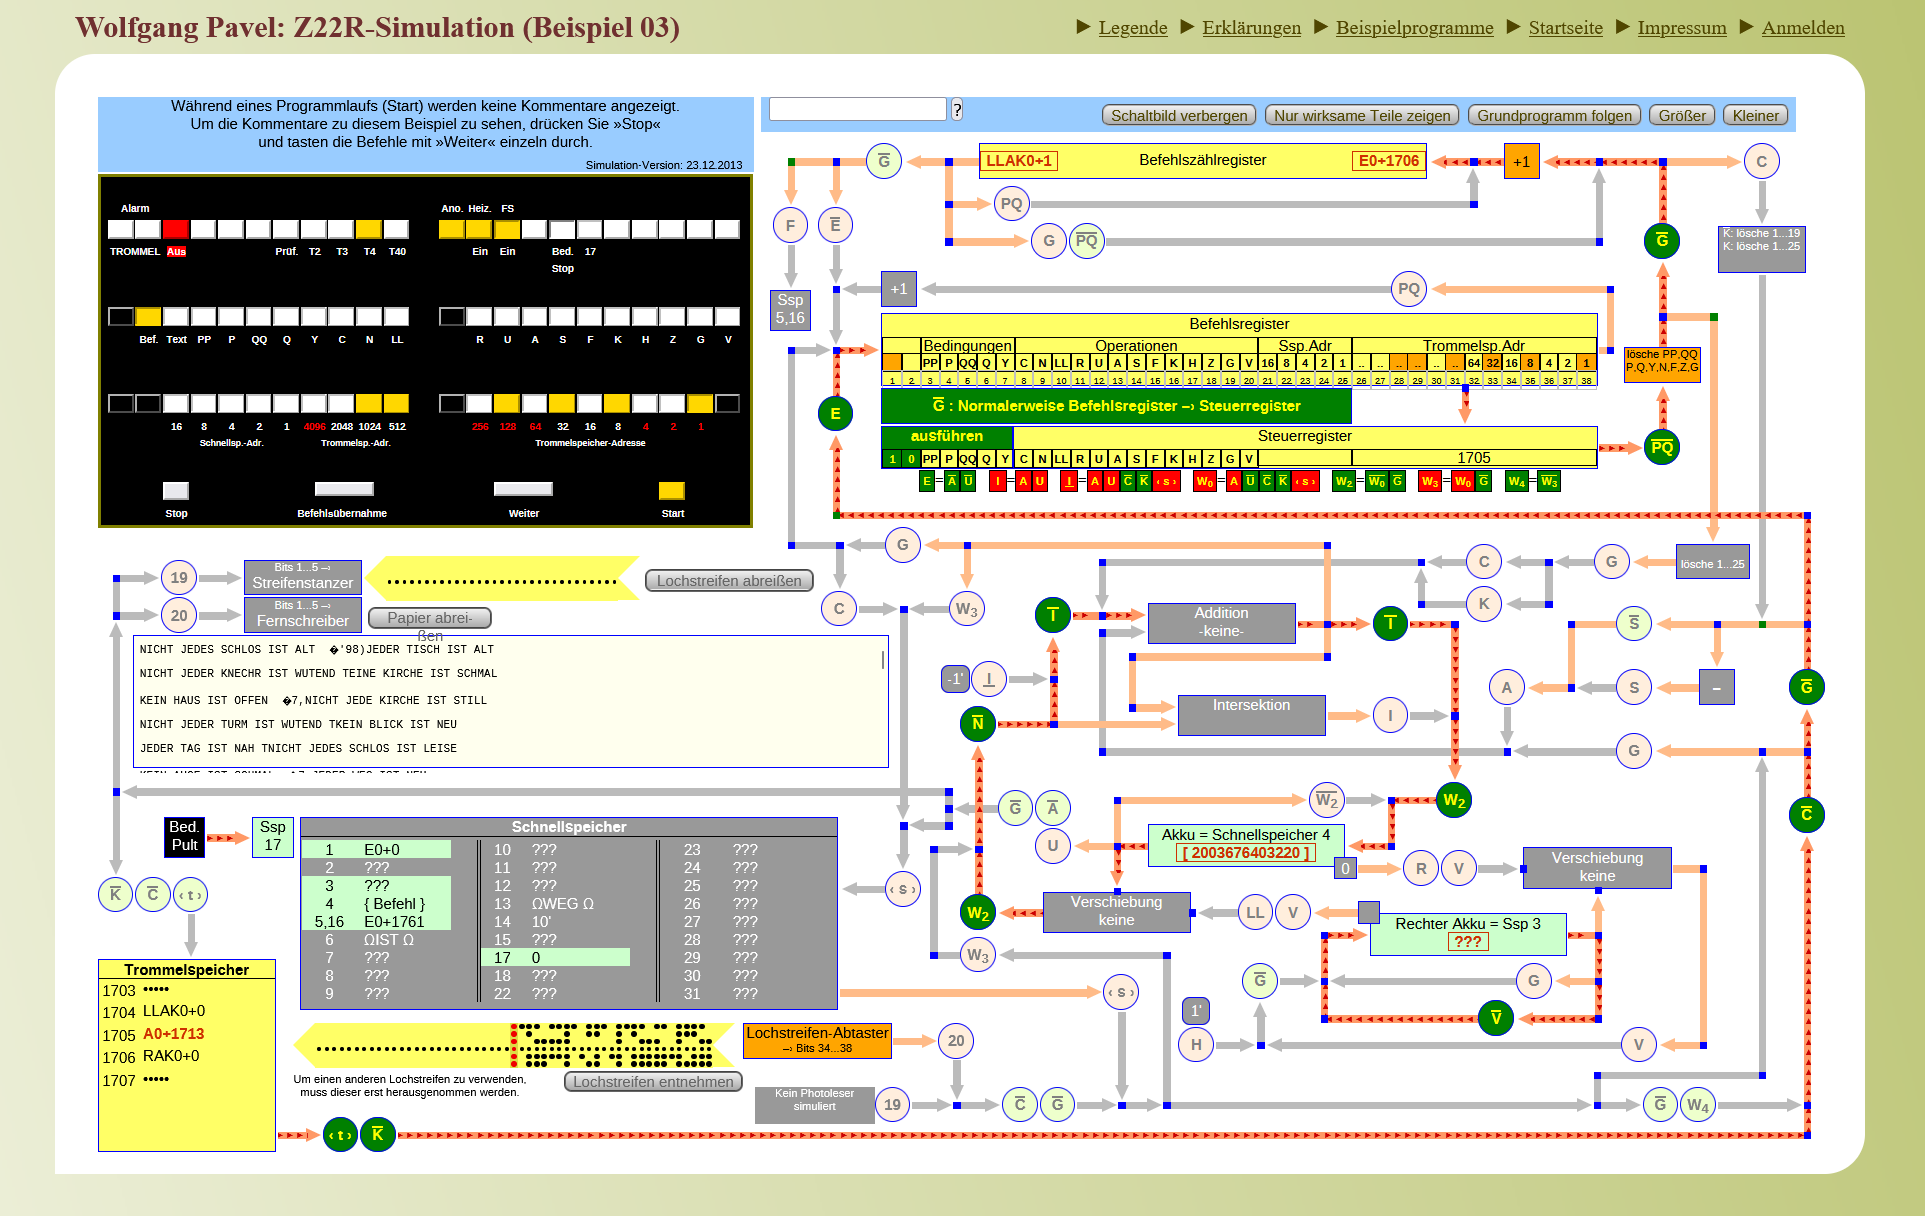
Task: Click the S̄ circle node
Action: coord(1633,624)
